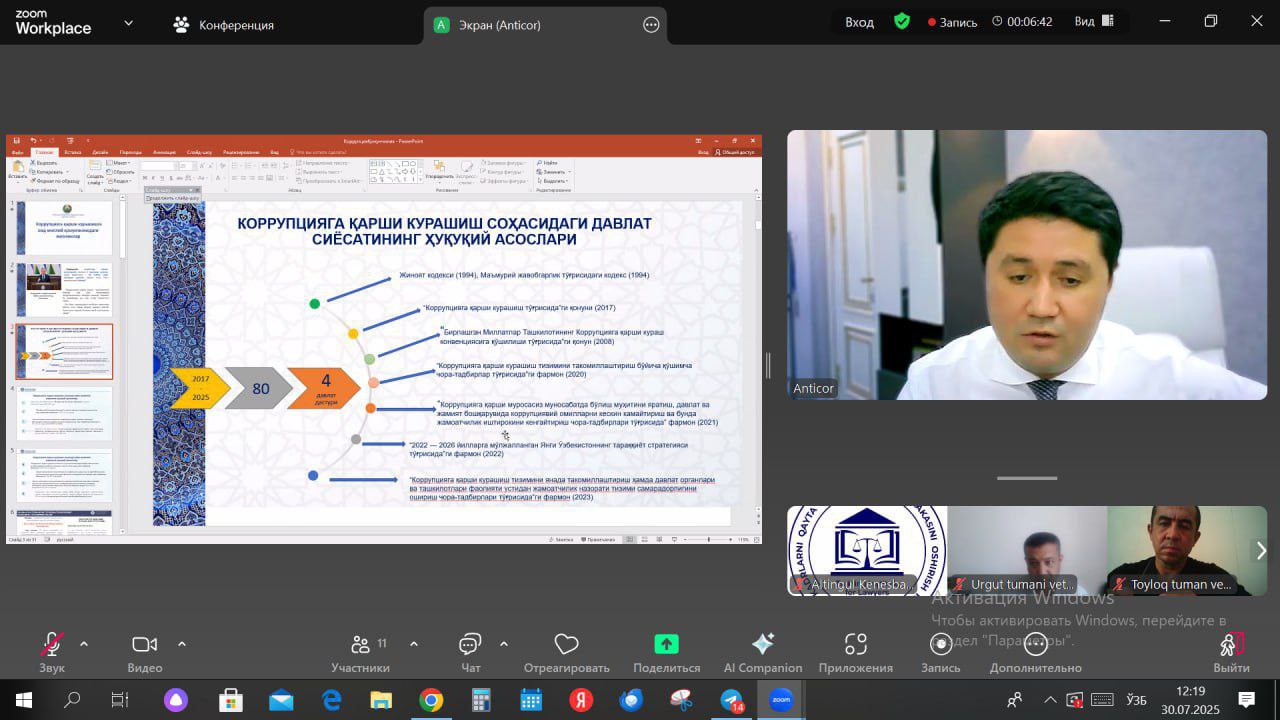Click Заметки in PowerPoint status bar
Image resolution: width=1280 pixels, height=720 pixels.
pyautogui.click(x=560, y=539)
